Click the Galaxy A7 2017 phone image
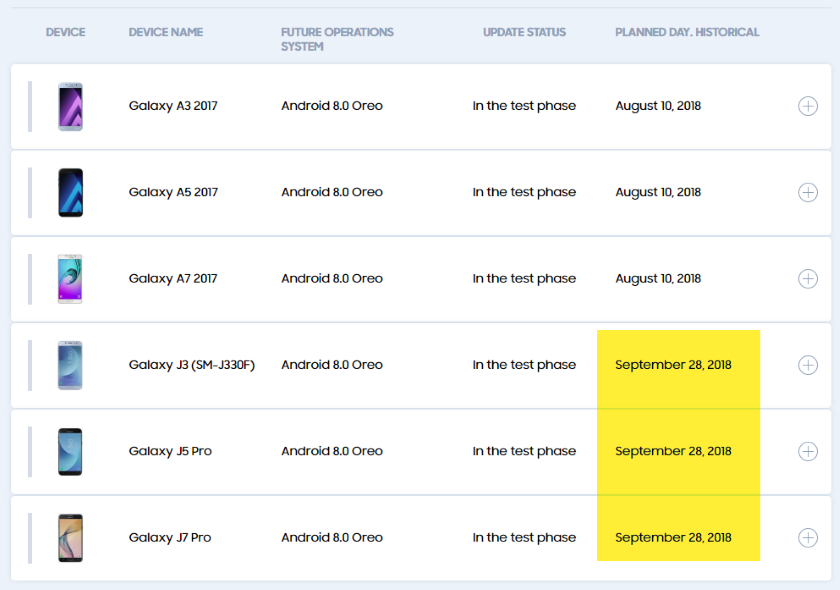 pos(70,279)
